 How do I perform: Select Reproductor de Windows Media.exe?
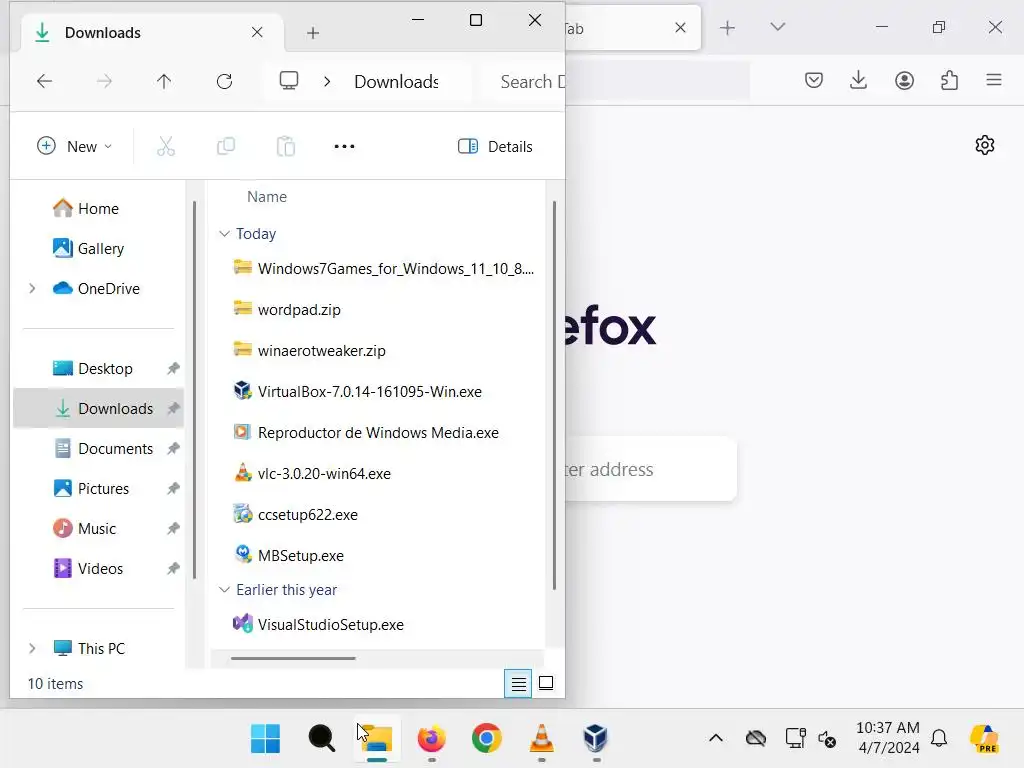click(366, 432)
